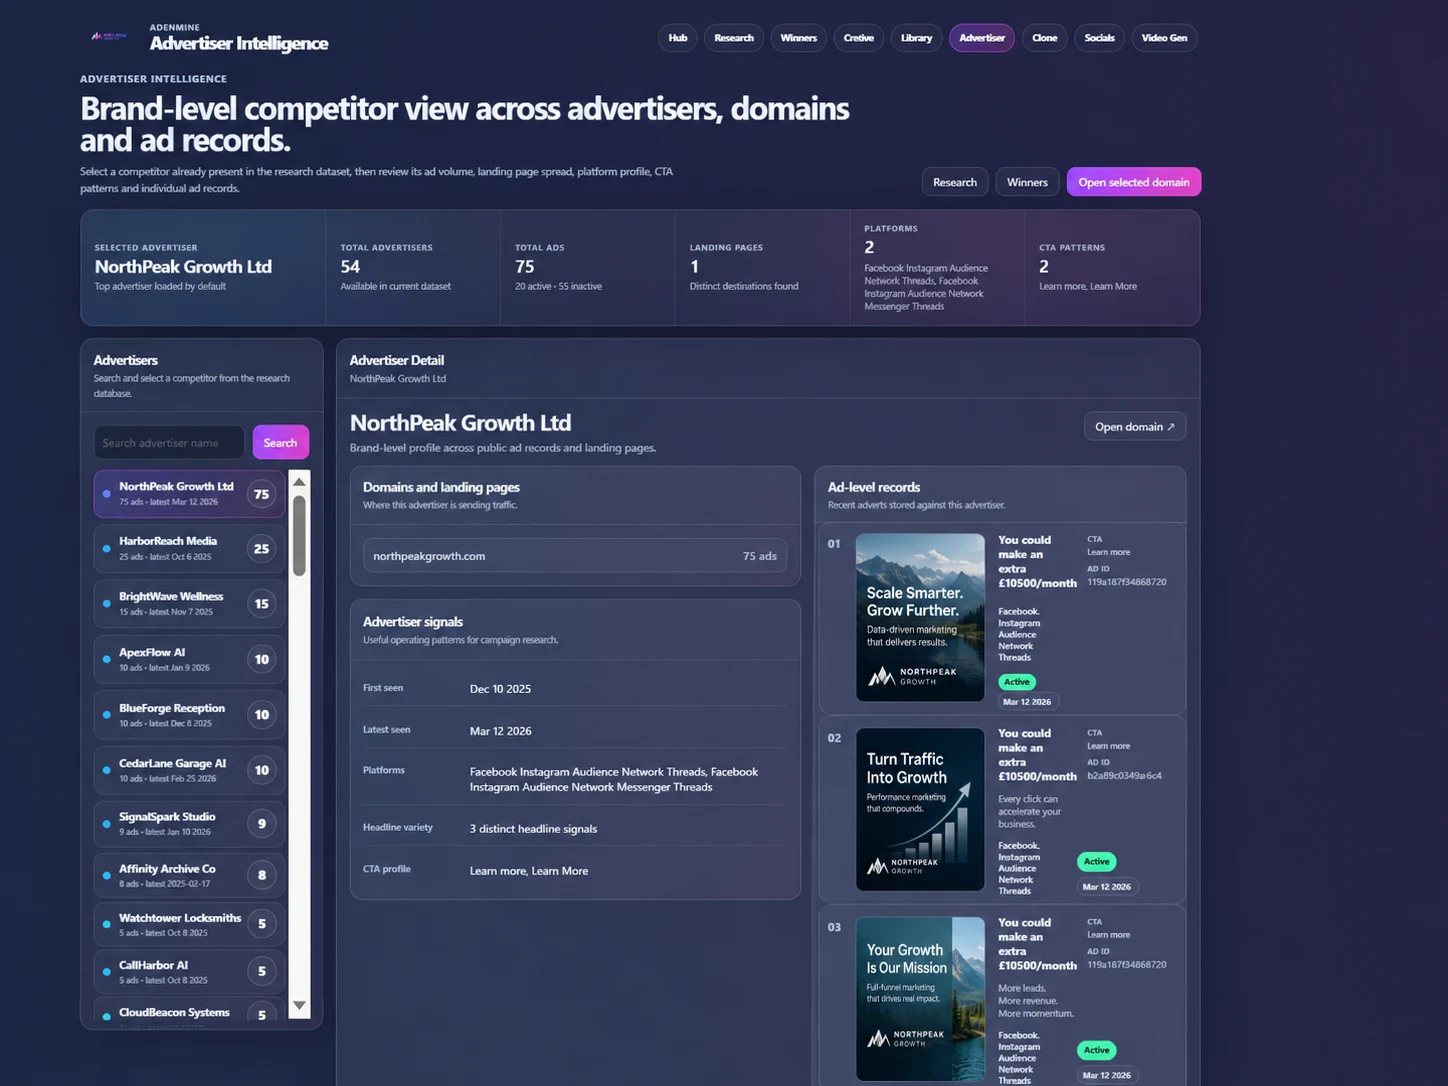Screen dimensions: 1448x1086
Task: Click the Open domain button
Action: click(1135, 427)
